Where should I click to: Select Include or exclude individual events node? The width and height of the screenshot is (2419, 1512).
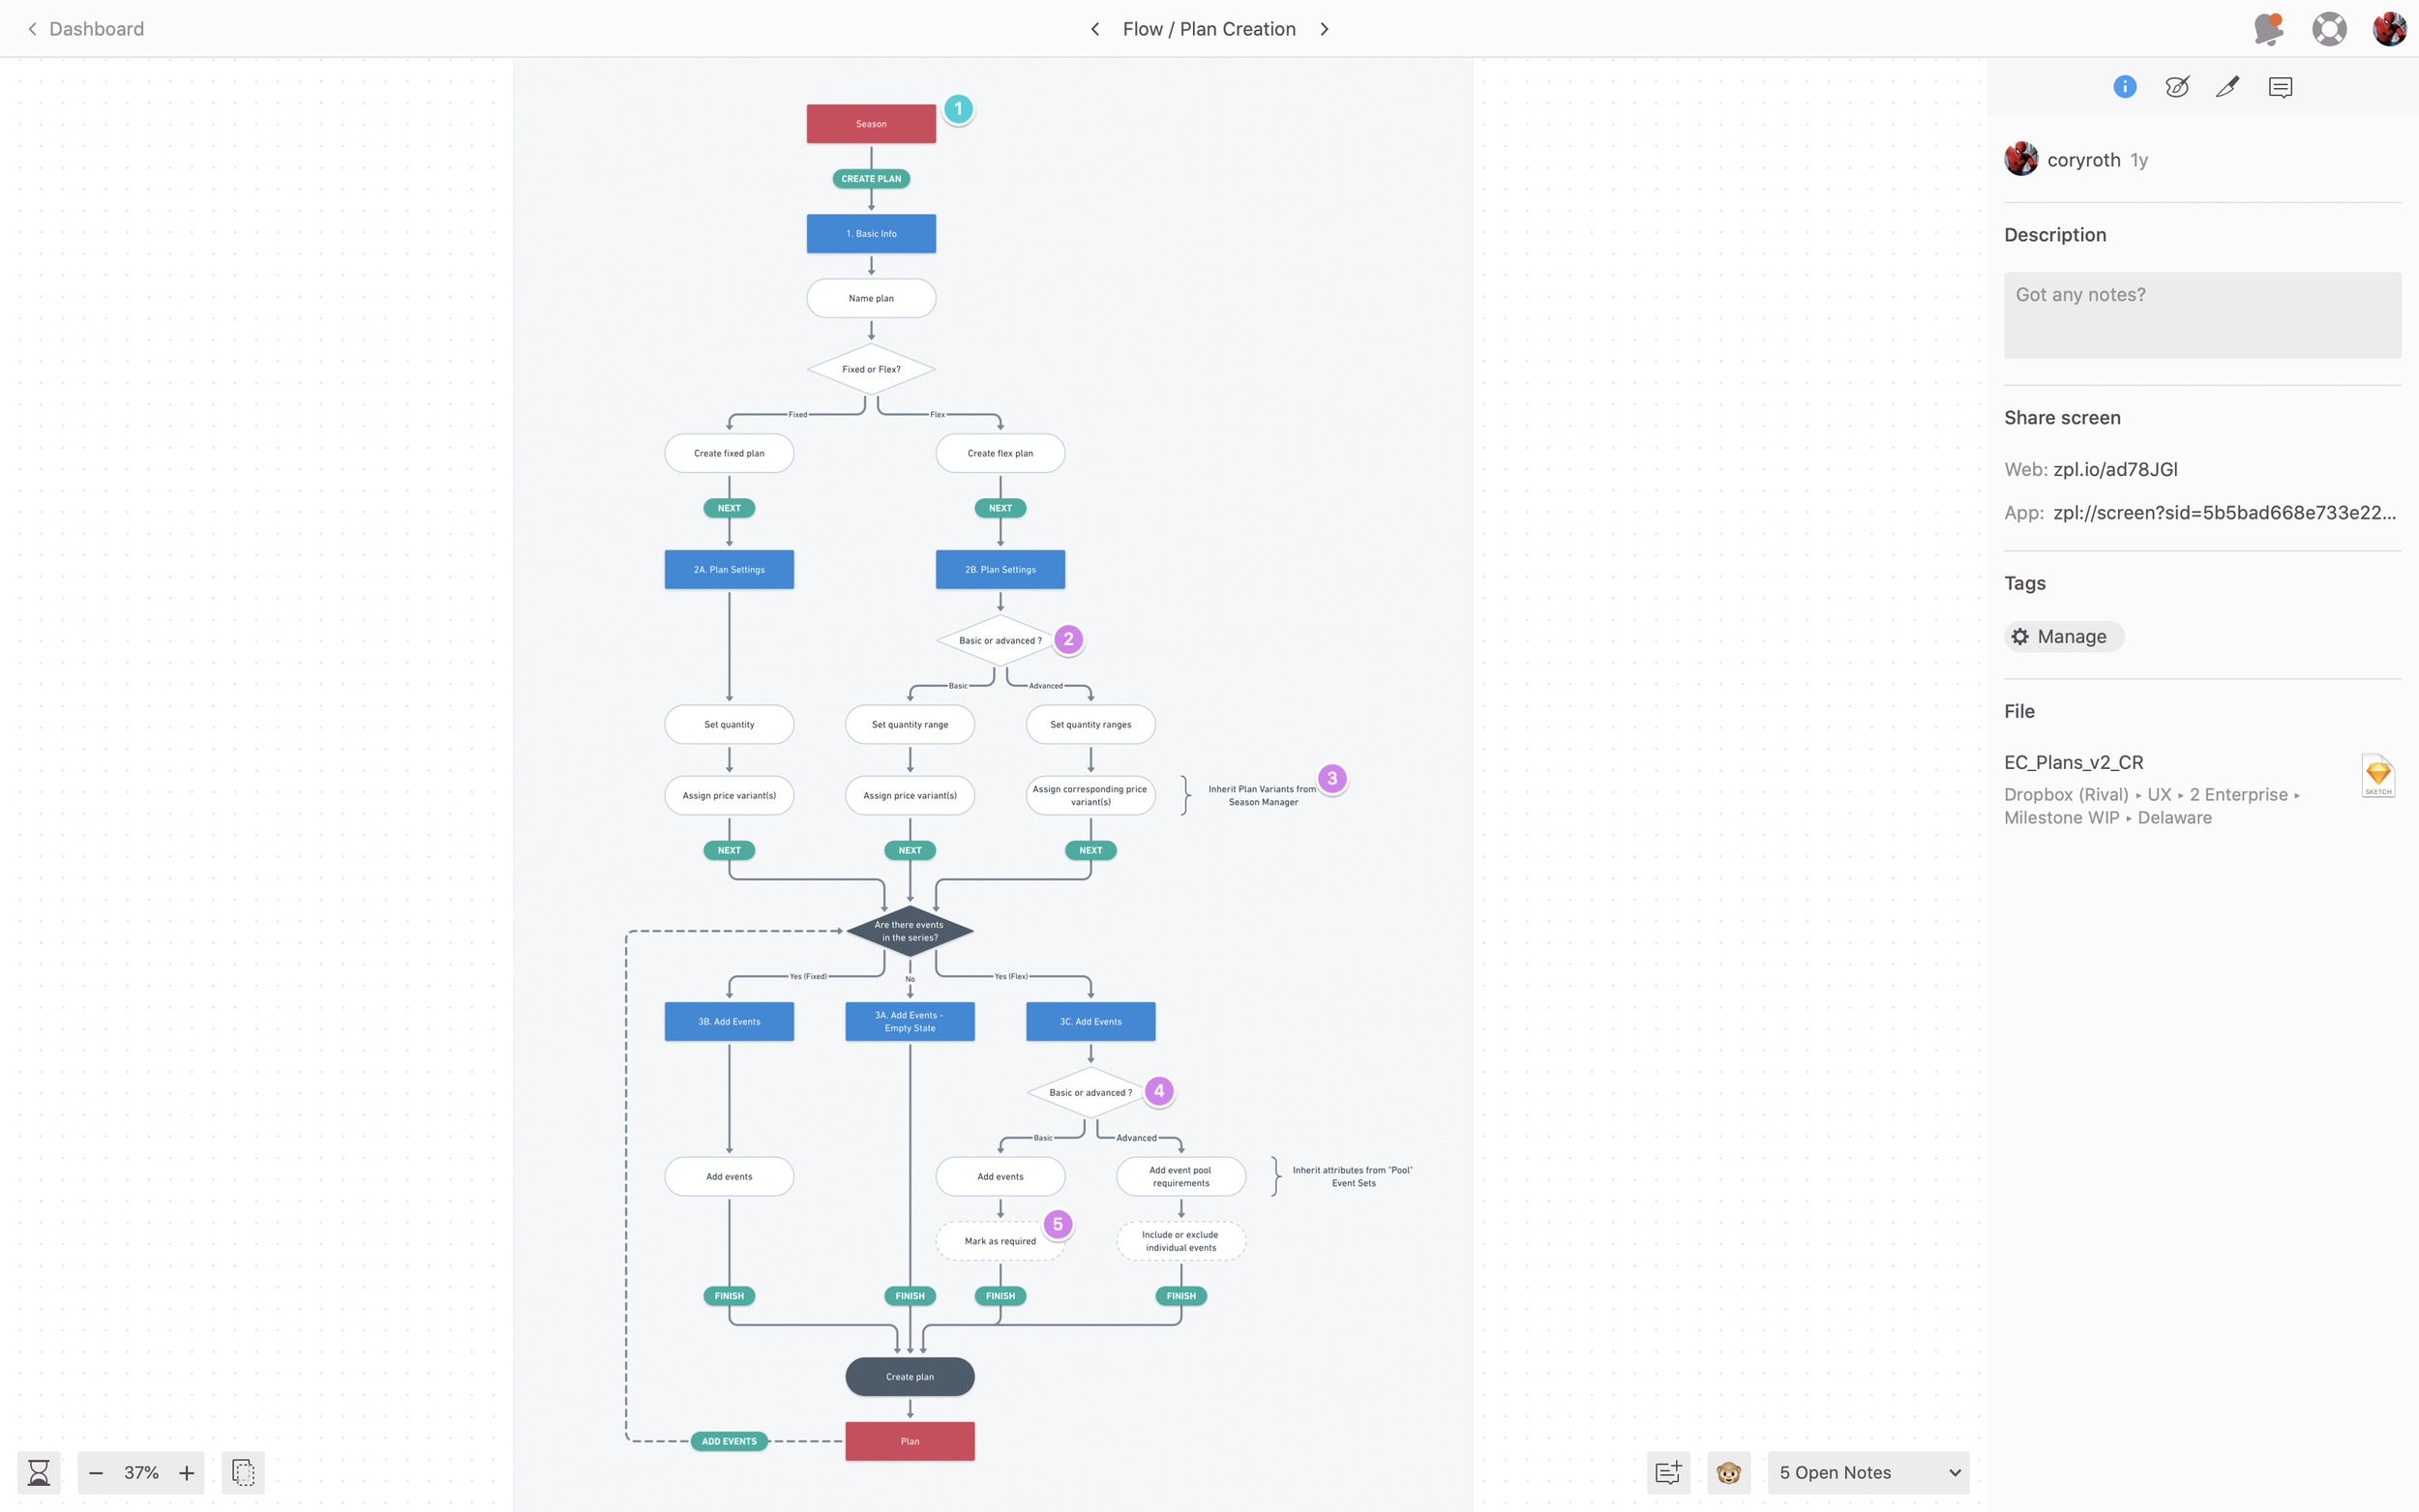(x=1181, y=1241)
